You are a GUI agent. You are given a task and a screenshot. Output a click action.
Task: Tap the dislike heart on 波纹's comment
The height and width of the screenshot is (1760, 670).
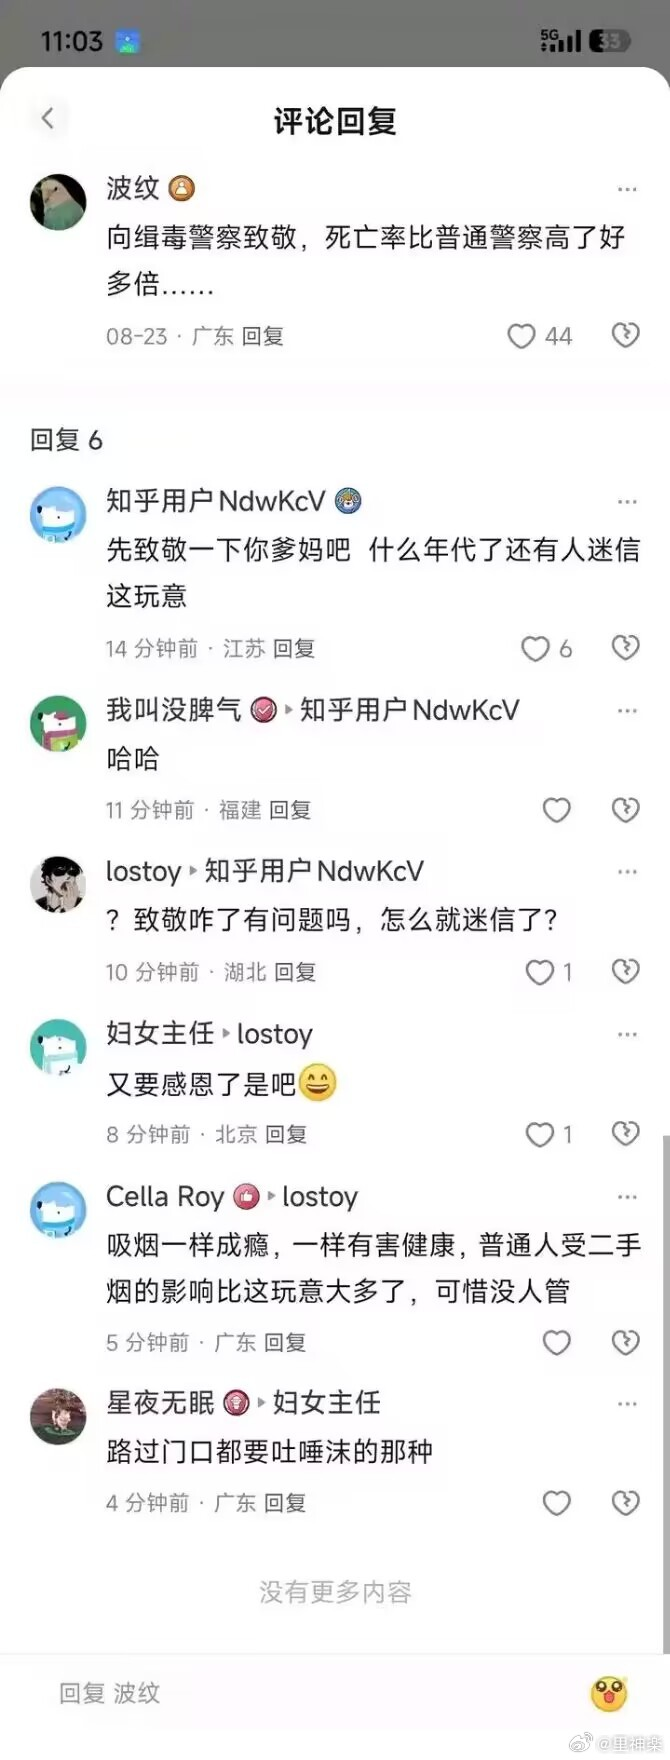coord(626,335)
